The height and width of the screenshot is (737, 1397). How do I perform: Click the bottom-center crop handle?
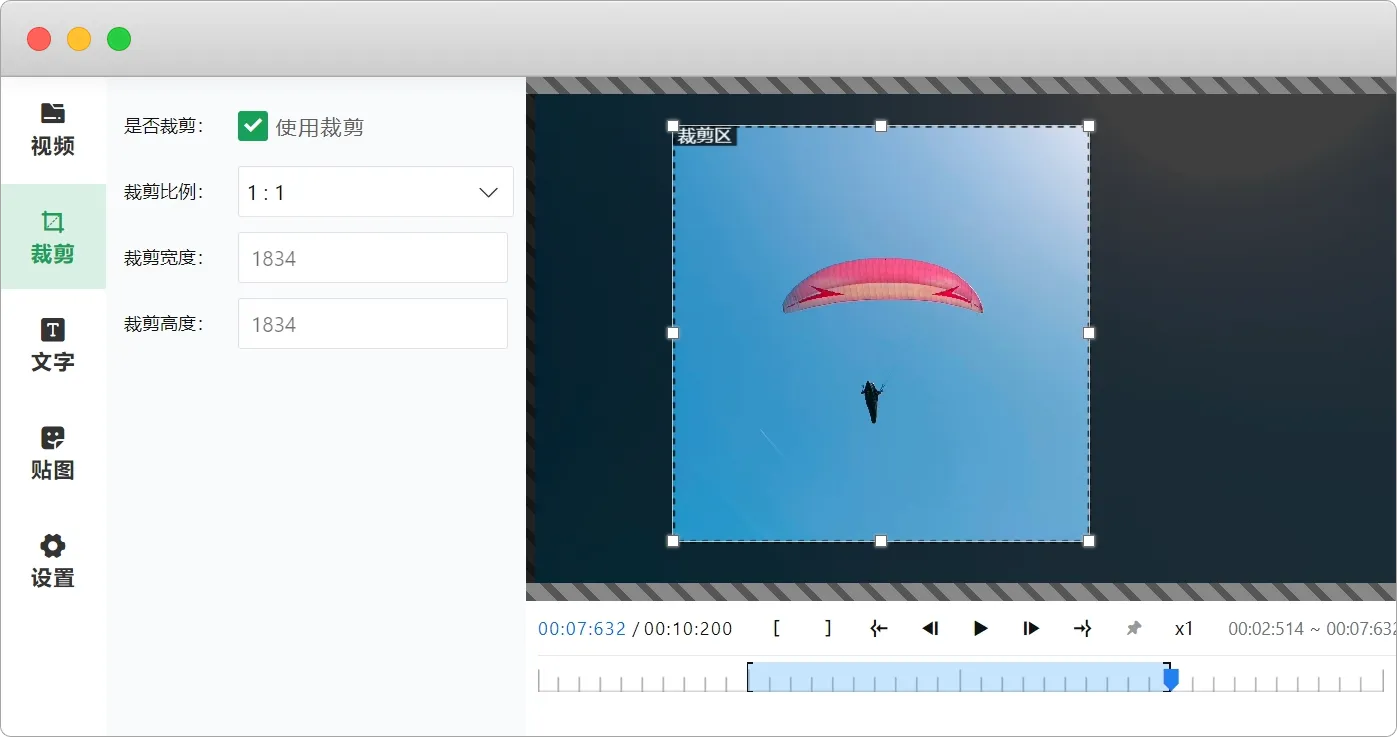(881, 541)
